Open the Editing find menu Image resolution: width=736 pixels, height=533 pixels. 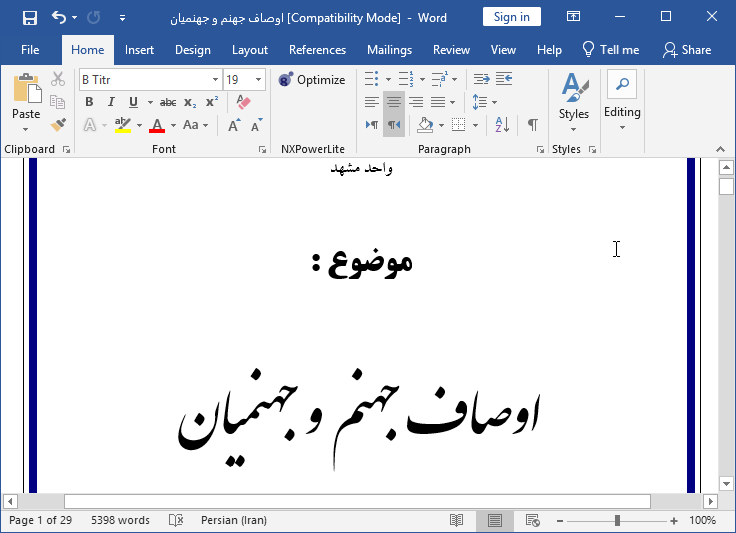coord(622,101)
